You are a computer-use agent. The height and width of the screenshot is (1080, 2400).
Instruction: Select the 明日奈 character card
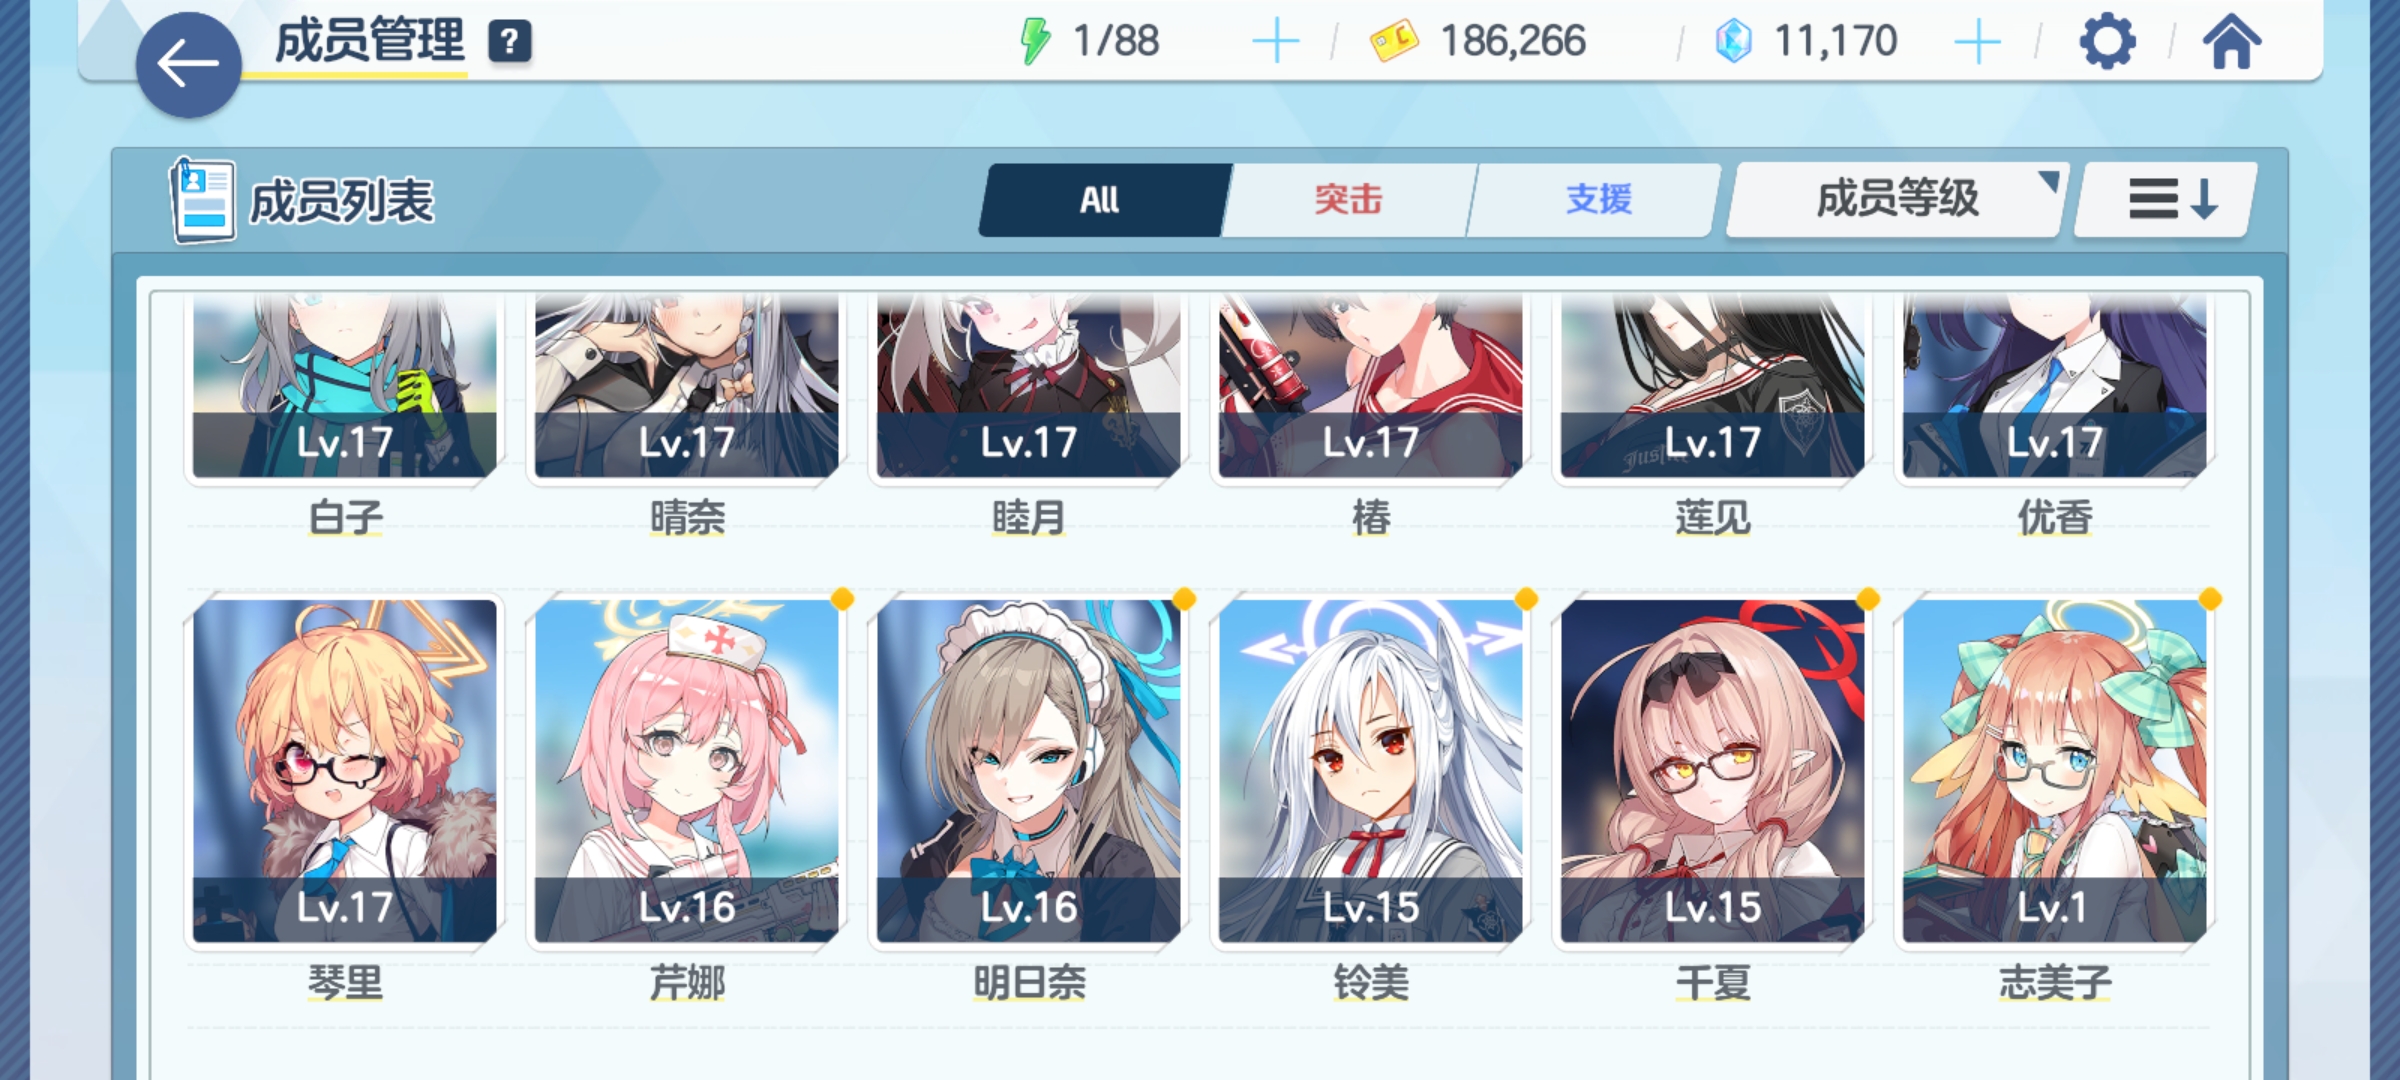pyautogui.click(x=1028, y=770)
